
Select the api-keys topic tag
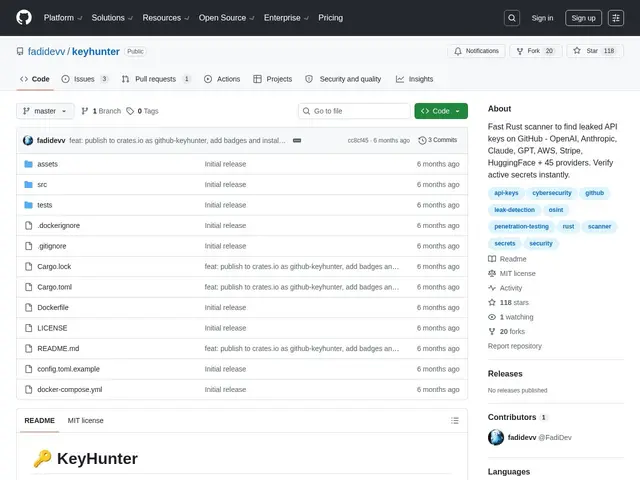(x=506, y=193)
